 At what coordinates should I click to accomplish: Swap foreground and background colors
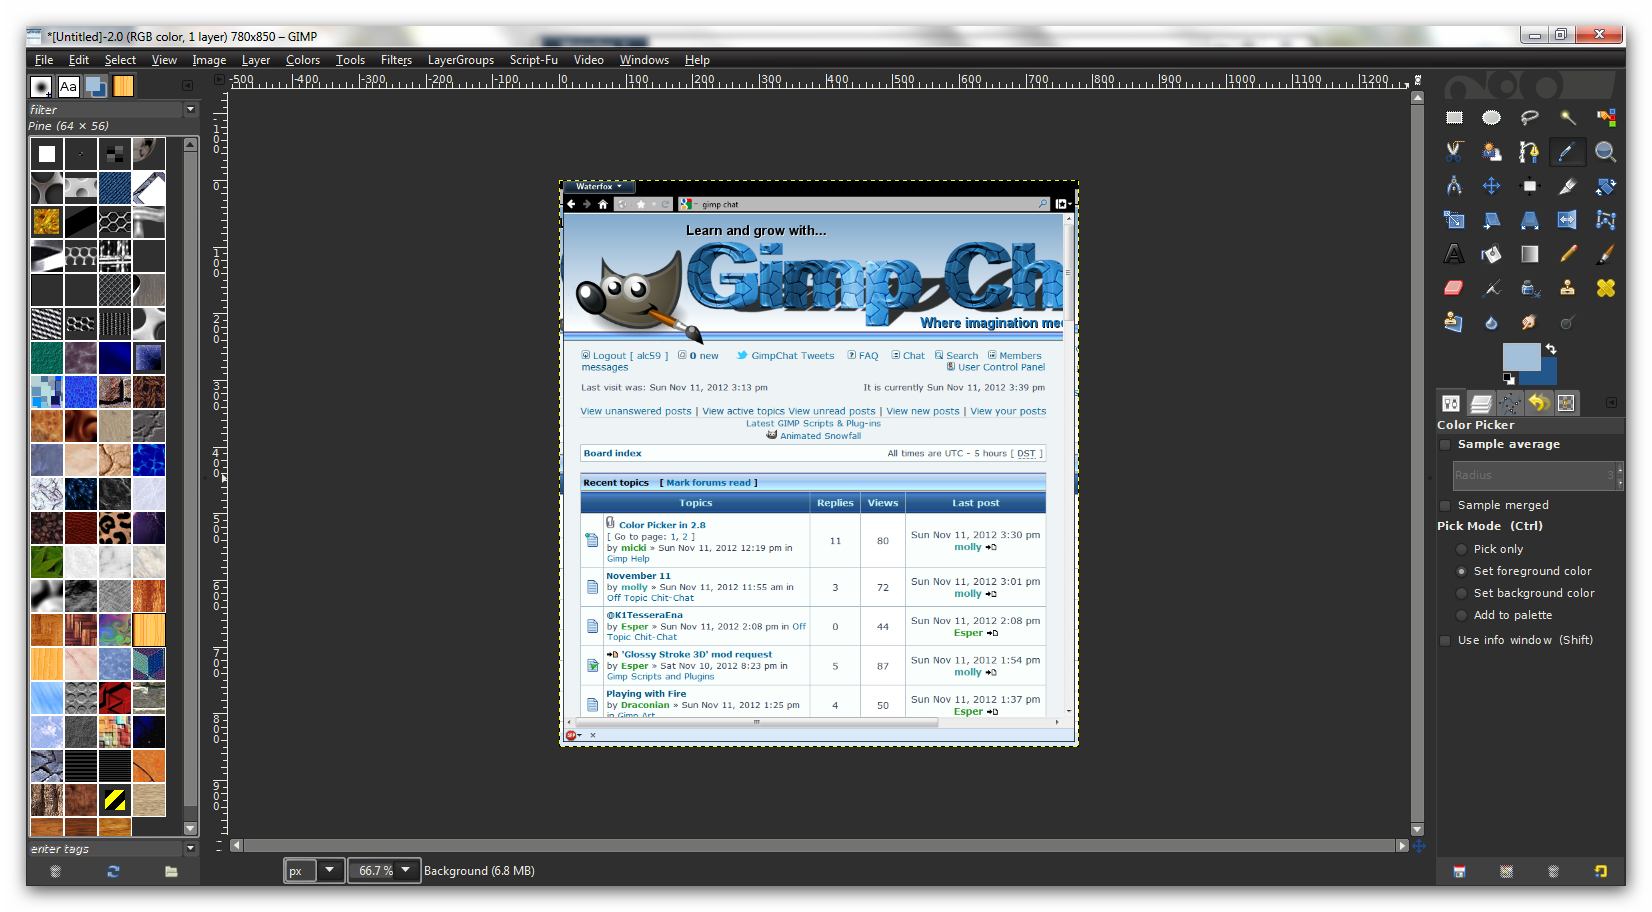pos(1550,349)
